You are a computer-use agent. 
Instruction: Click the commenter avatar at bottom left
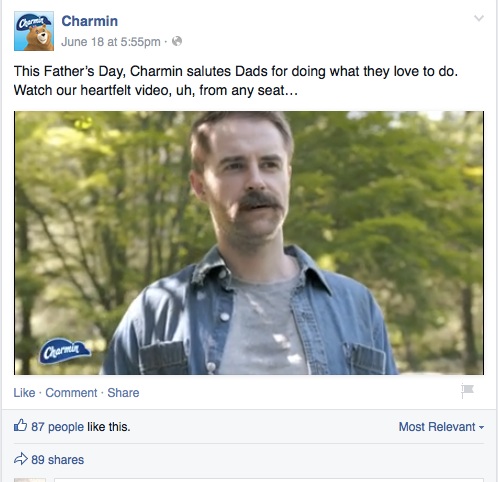pos(30,480)
